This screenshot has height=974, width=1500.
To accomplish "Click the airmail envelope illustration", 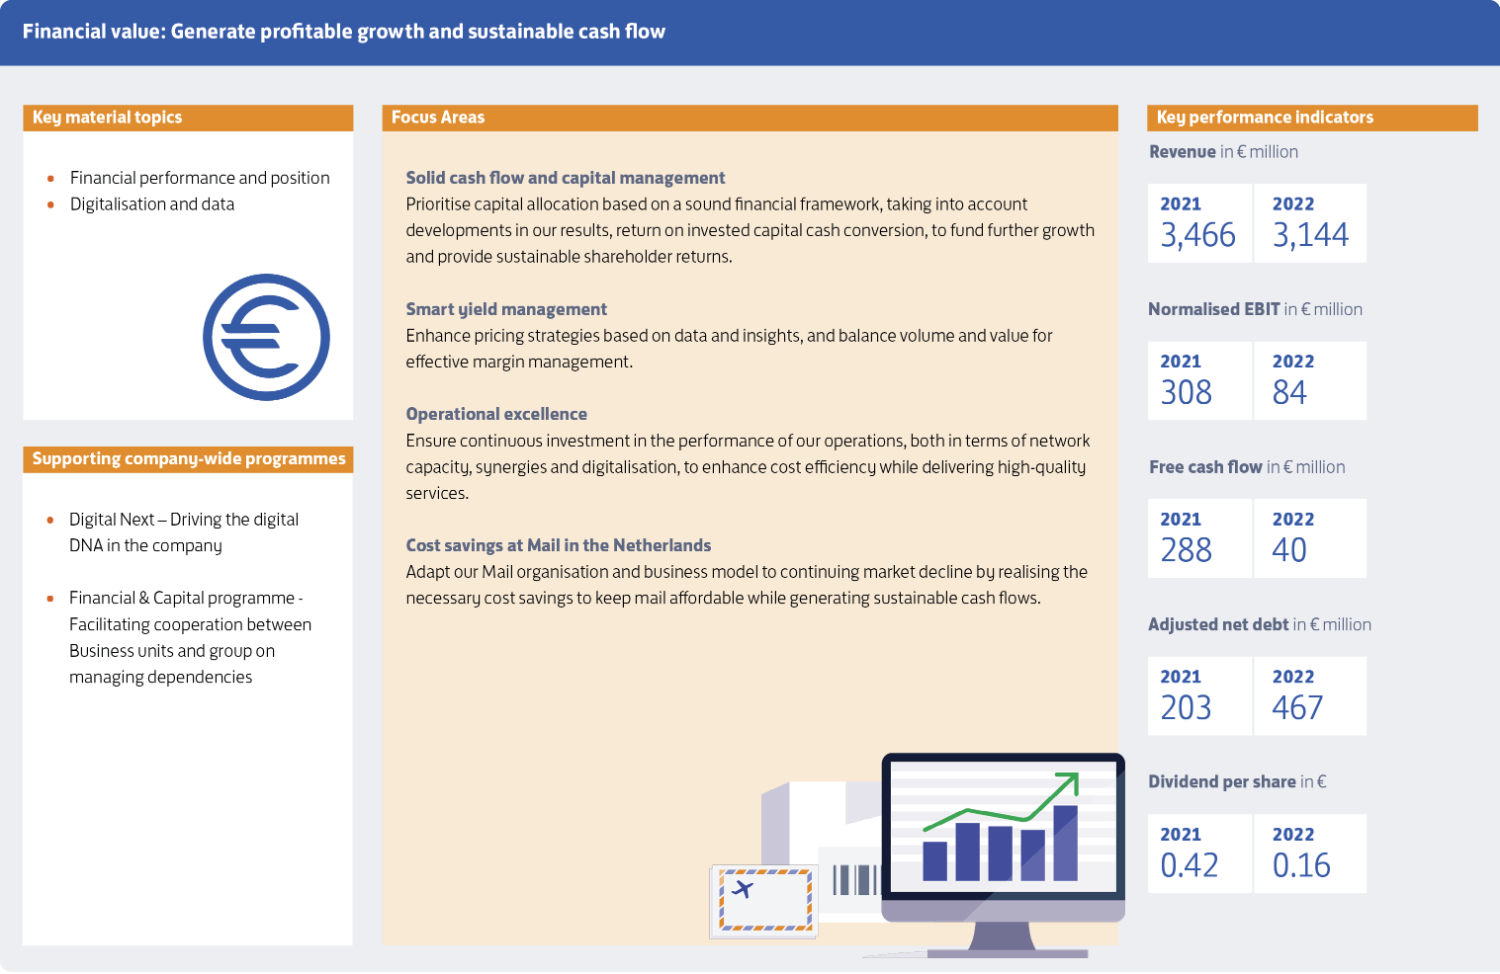I will click(764, 901).
